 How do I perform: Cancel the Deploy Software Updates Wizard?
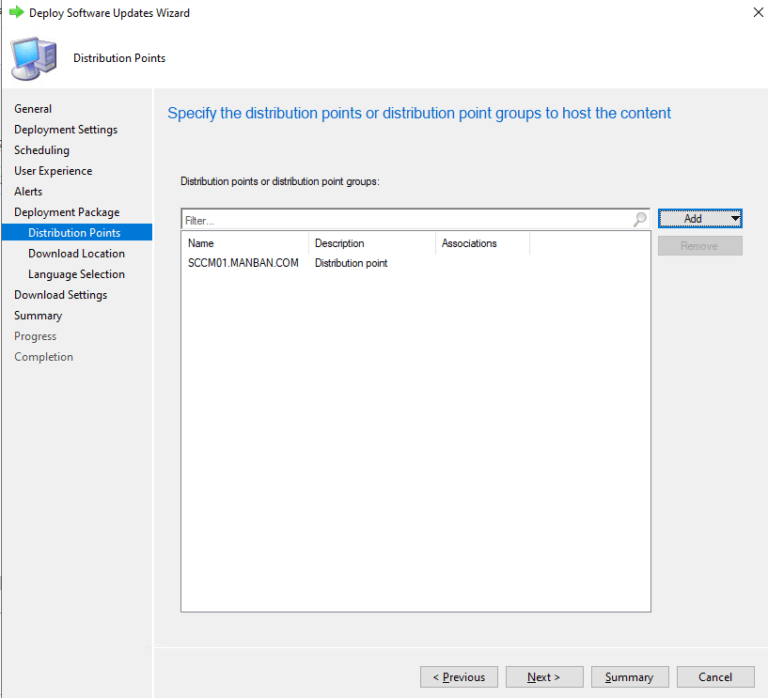click(x=715, y=677)
